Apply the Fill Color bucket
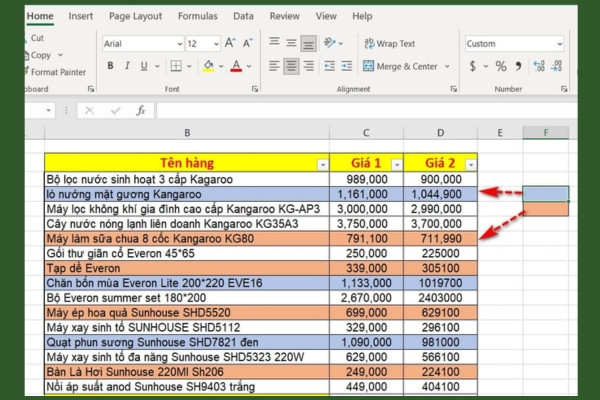600x400 pixels. 209,66
